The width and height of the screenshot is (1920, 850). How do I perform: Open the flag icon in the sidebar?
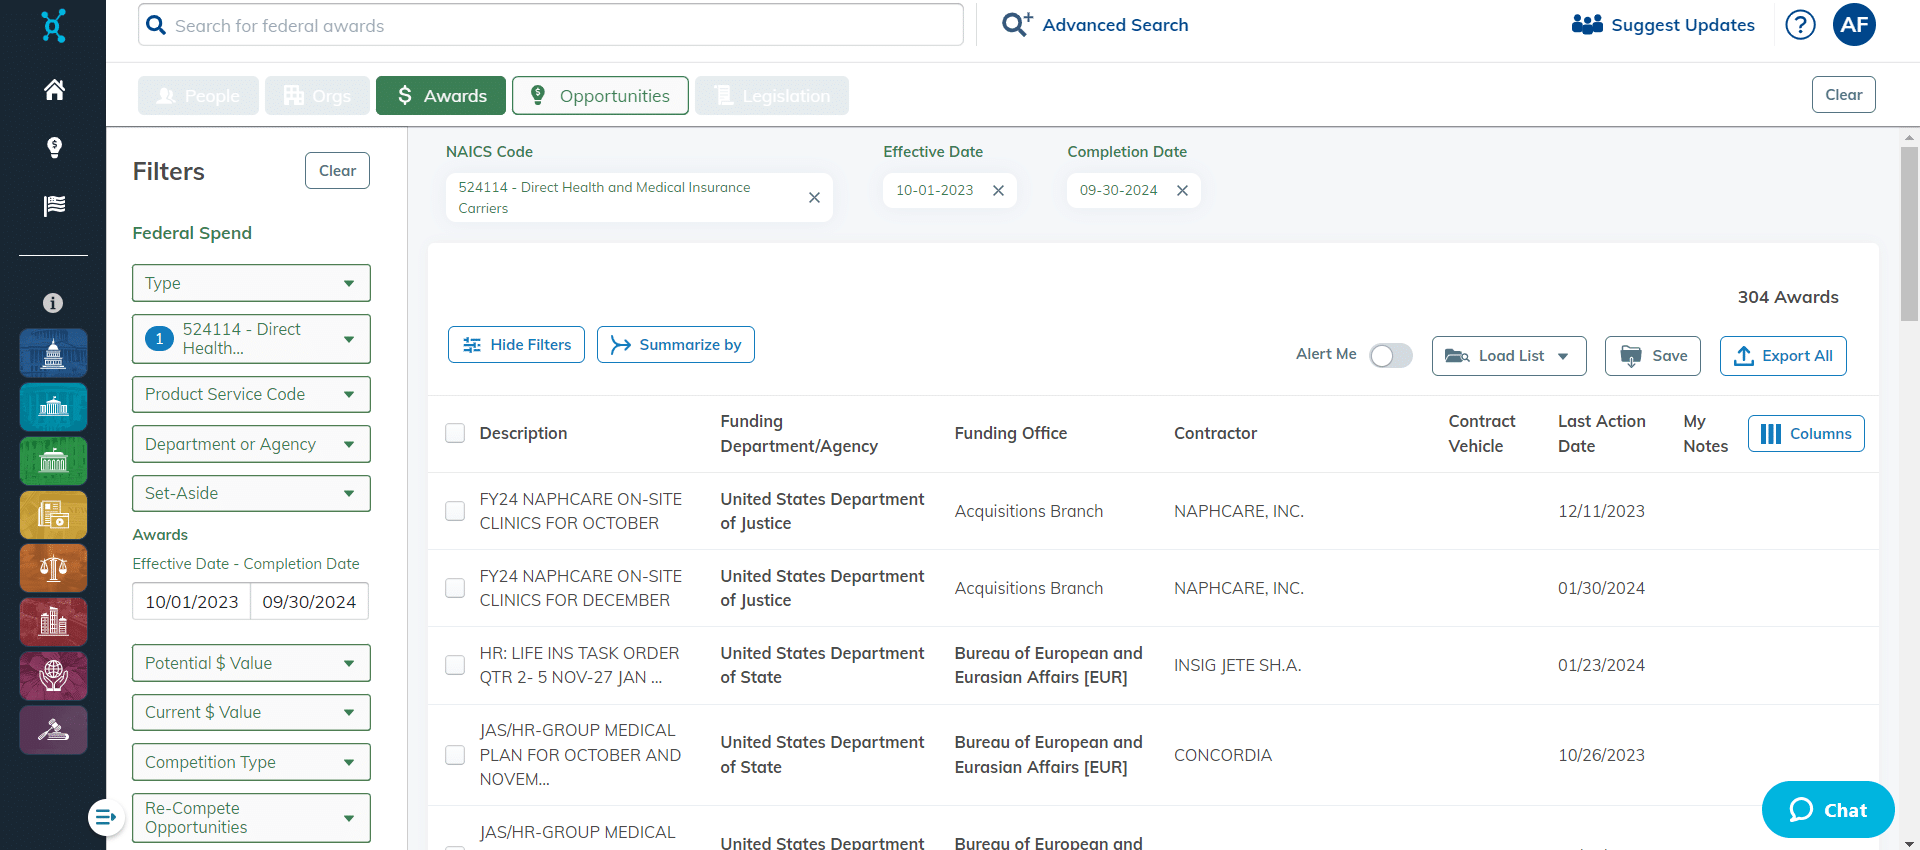[x=54, y=206]
